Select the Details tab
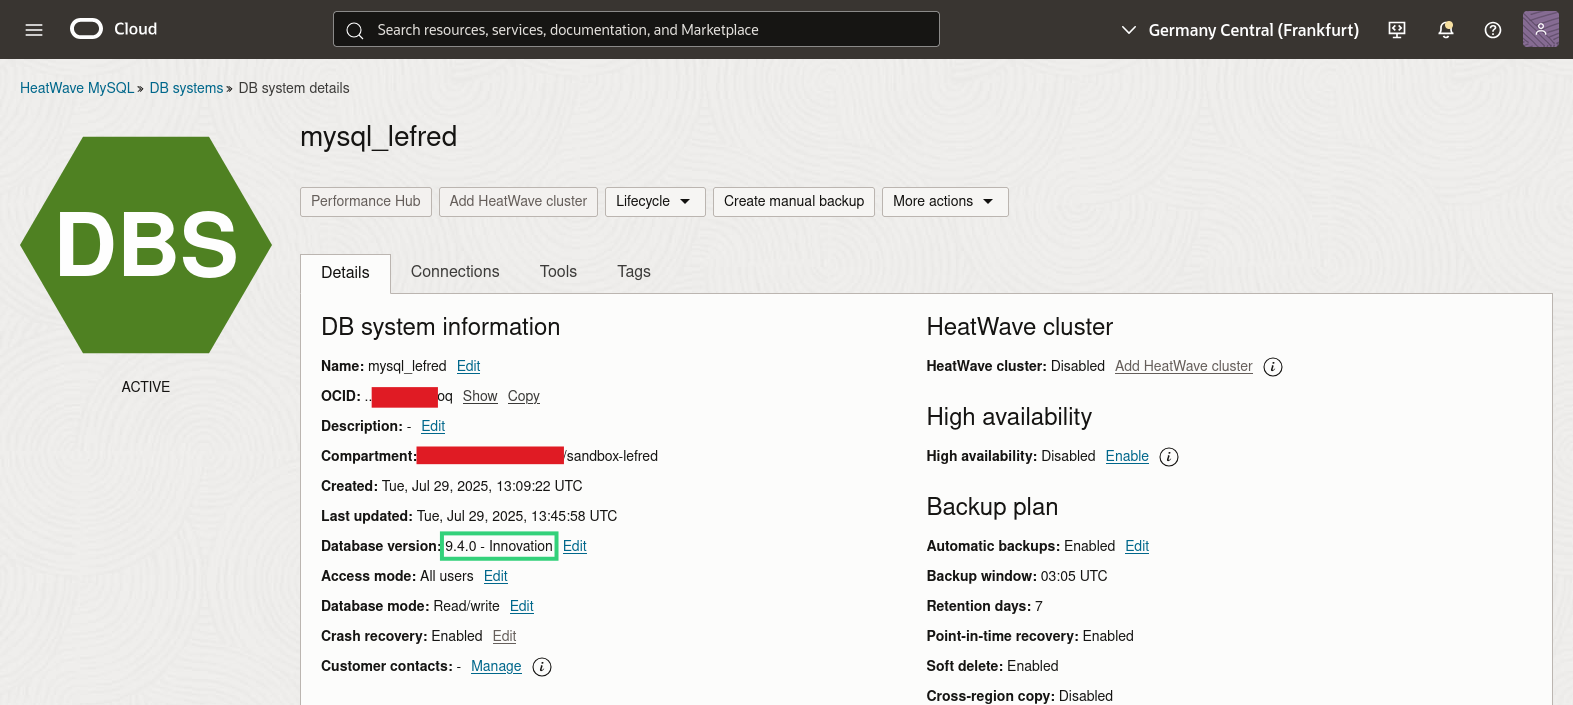The width and height of the screenshot is (1573, 705). 345,273
